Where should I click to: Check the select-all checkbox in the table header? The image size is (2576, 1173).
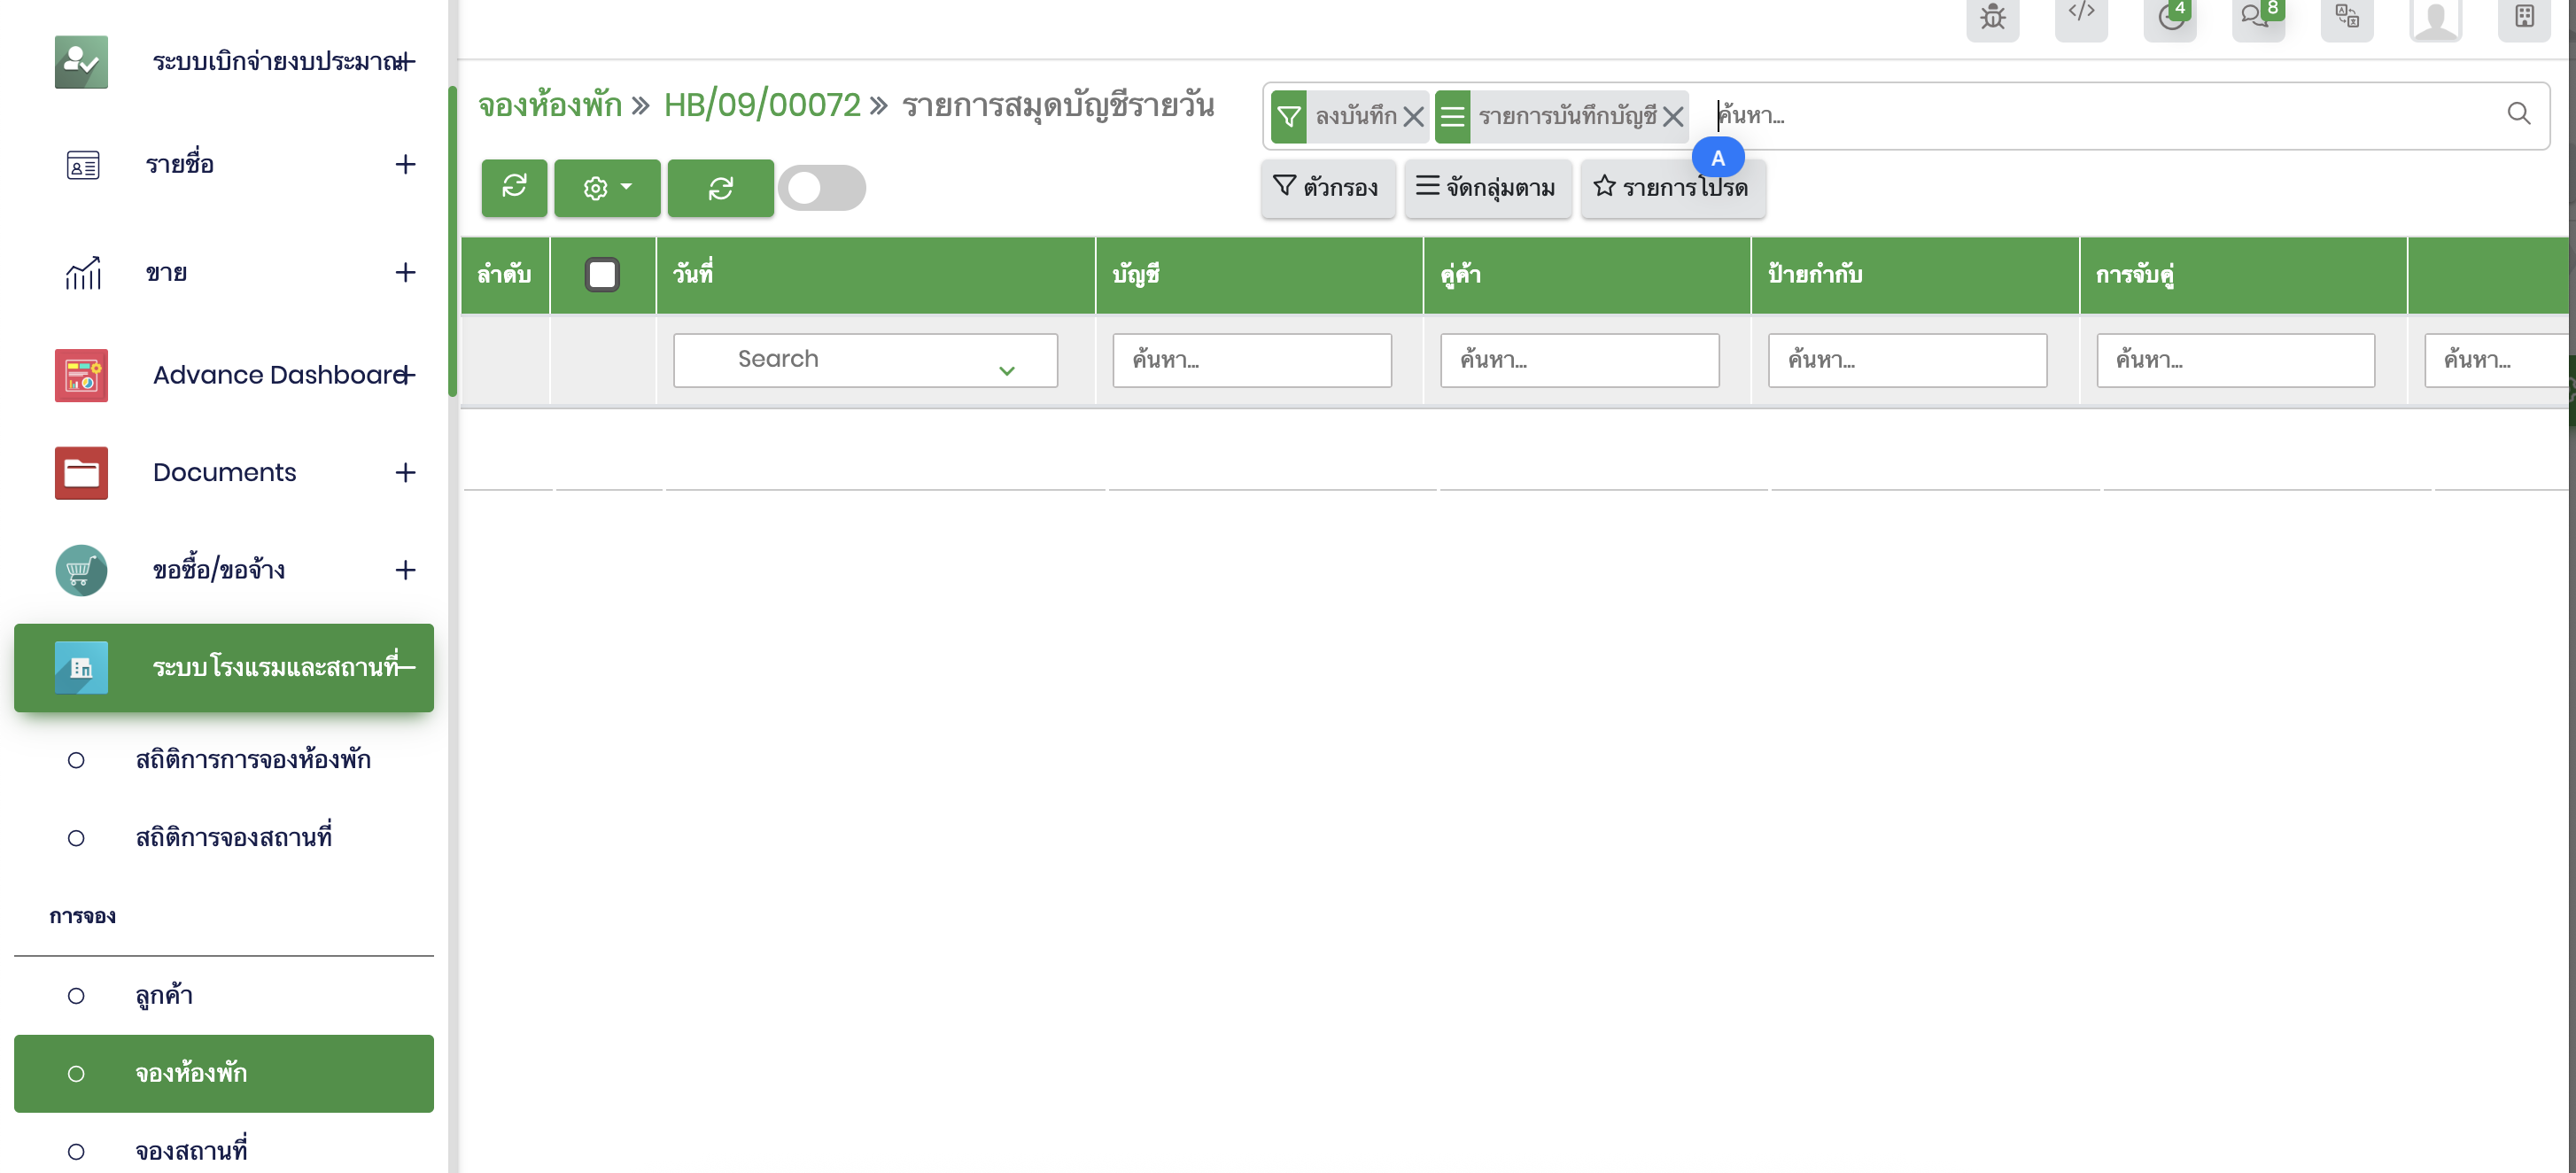[x=602, y=274]
